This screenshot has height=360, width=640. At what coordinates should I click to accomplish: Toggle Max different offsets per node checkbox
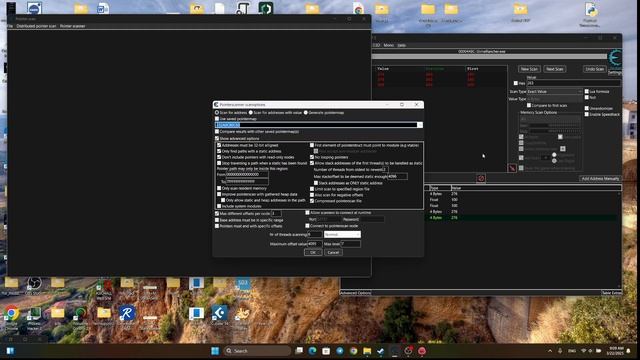click(x=217, y=213)
